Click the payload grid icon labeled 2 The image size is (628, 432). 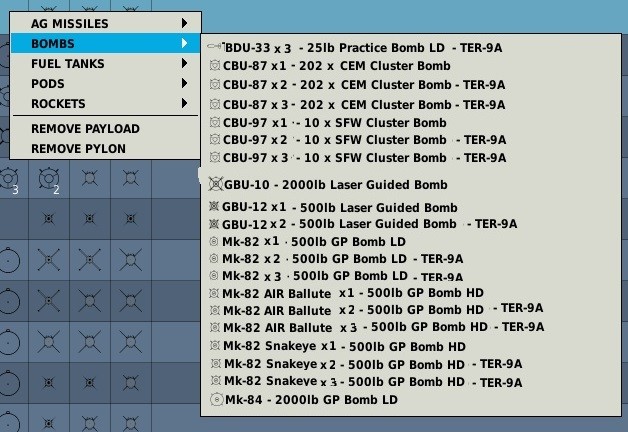[x=49, y=179]
